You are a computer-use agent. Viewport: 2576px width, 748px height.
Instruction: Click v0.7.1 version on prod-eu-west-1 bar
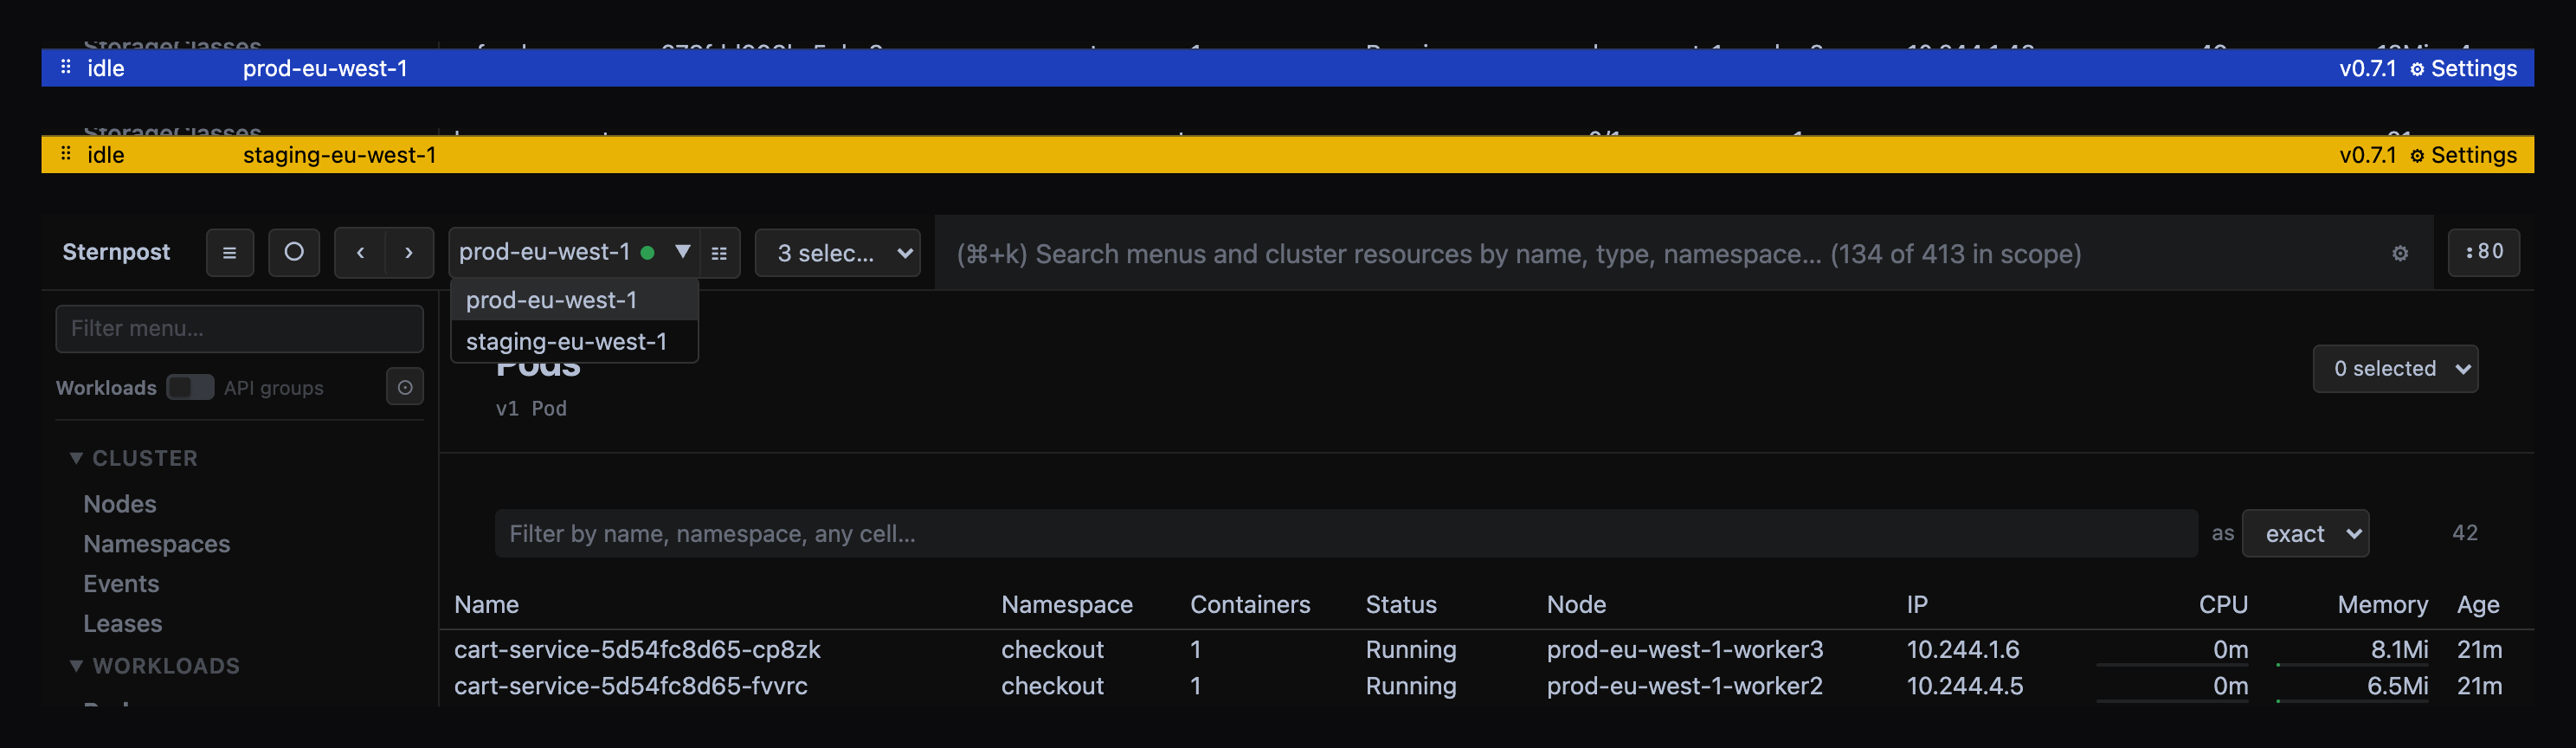pyautogui.click(x=2367, y=68)
